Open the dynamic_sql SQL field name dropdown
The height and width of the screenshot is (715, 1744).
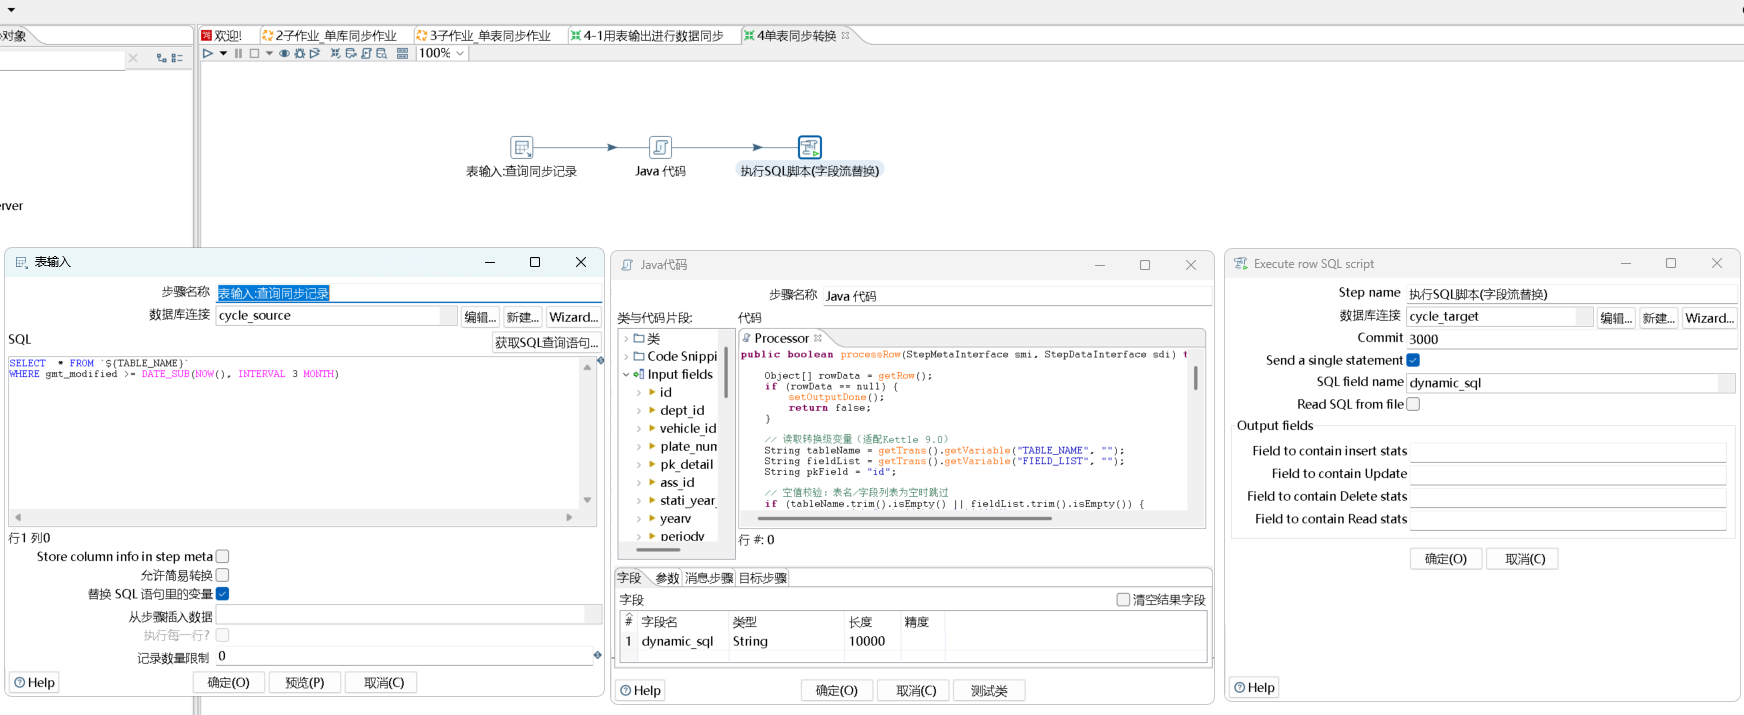(x=1726, y=383)
